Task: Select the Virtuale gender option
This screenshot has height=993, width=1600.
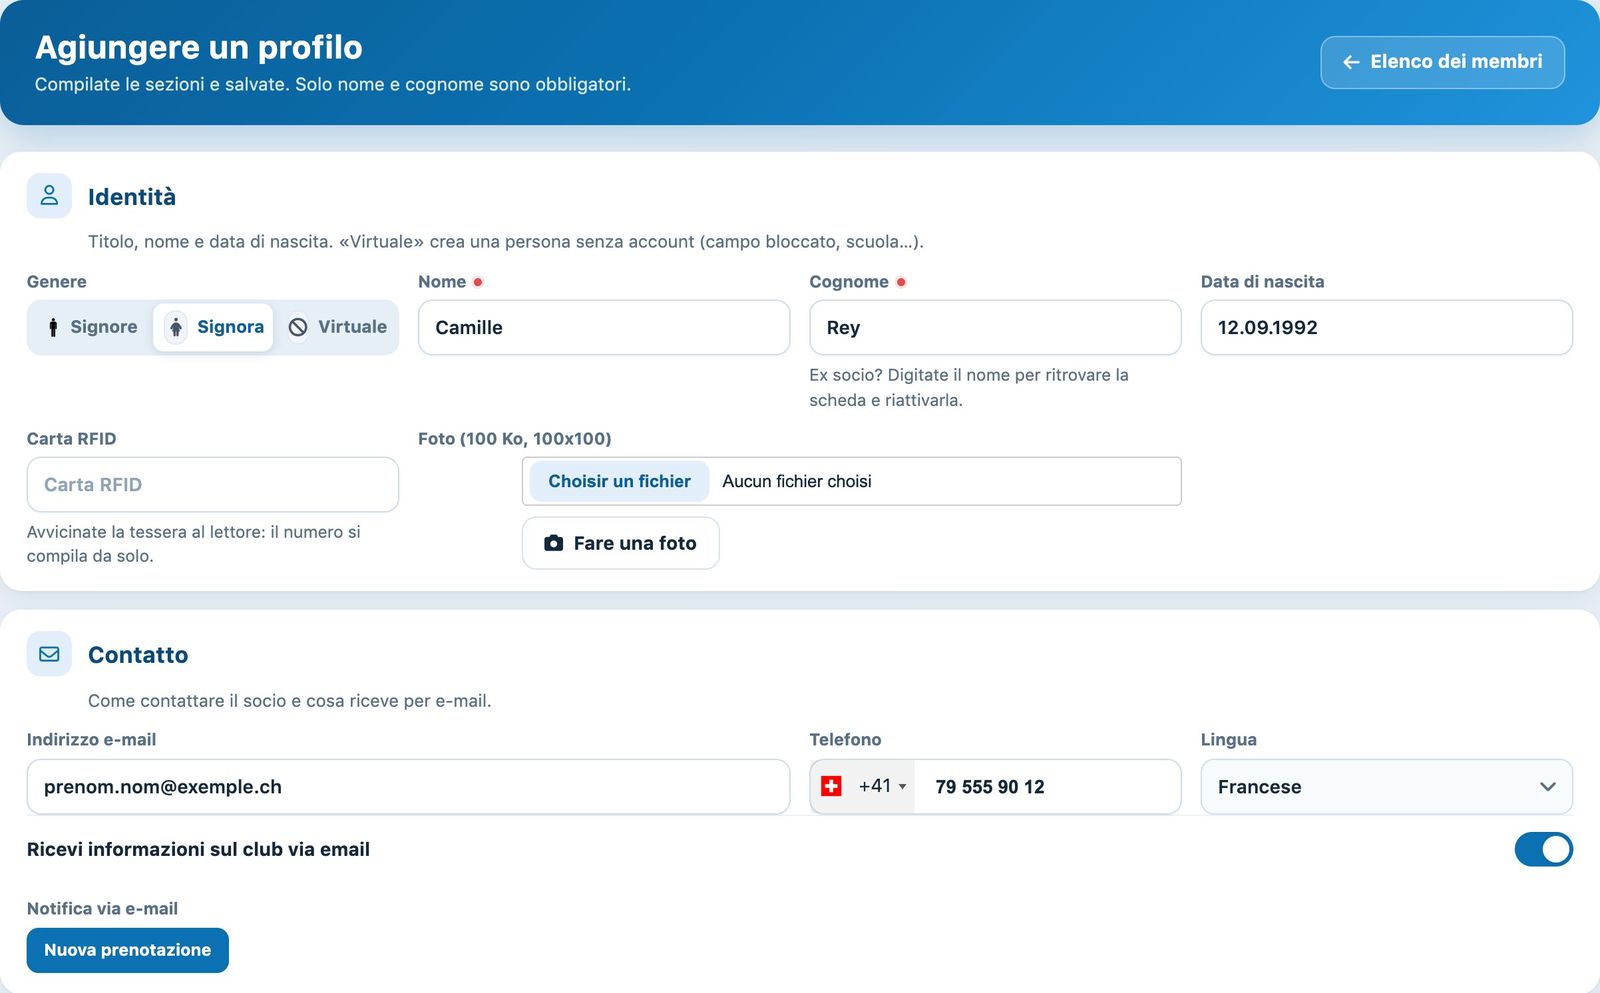Action: click(x=337, y=327)
